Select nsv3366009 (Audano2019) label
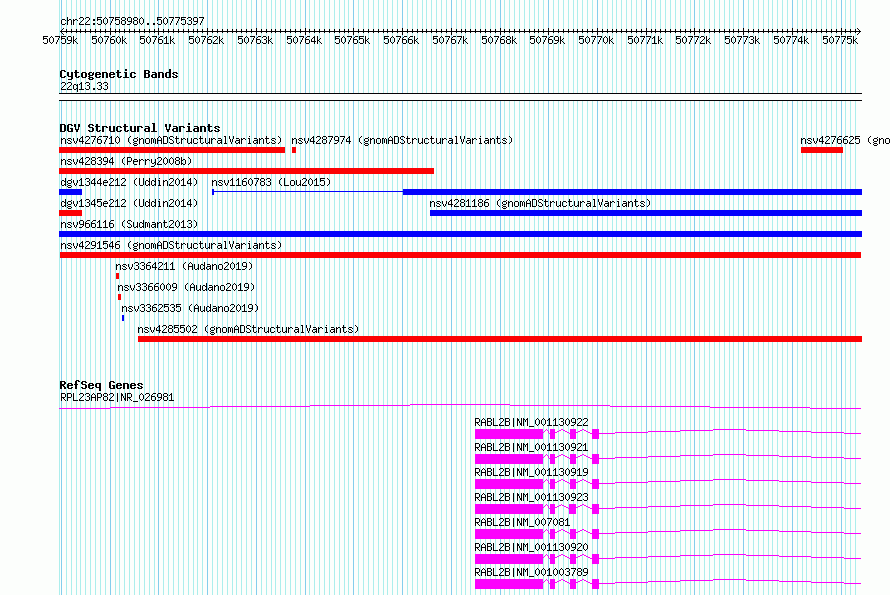This screenshot has width=890, height=595. coord(186,287)
